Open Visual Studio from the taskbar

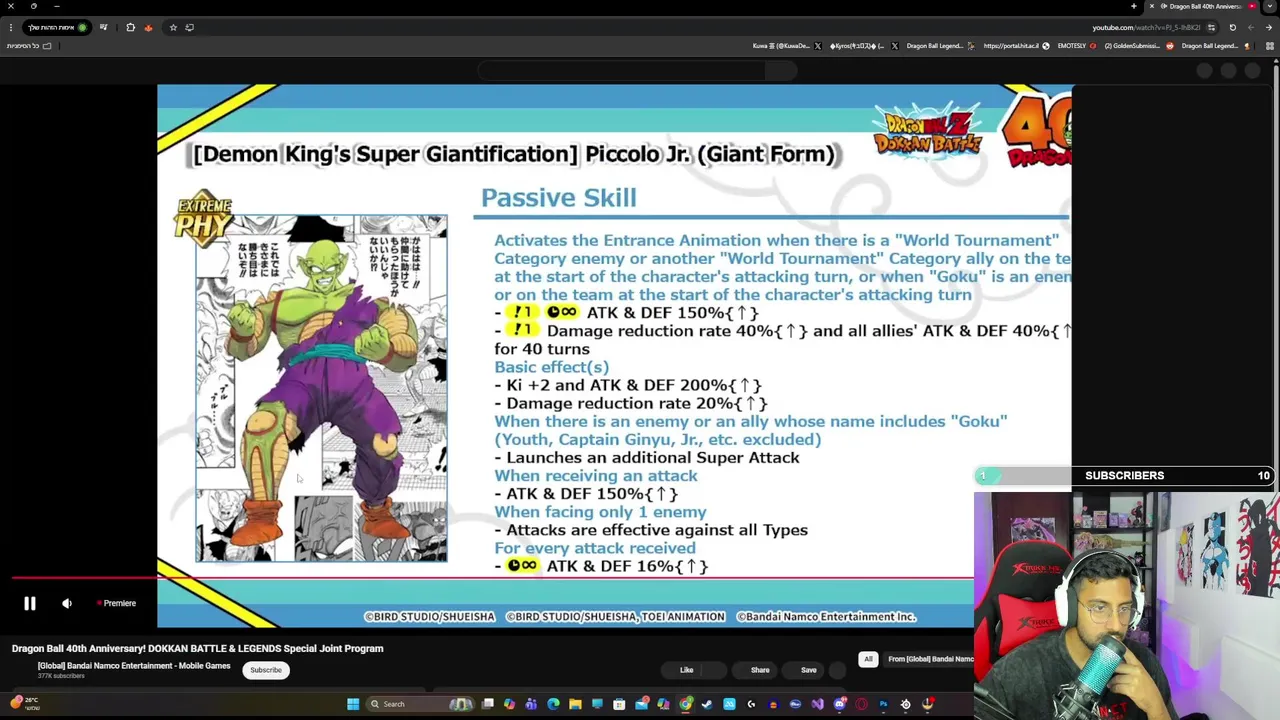817,704
